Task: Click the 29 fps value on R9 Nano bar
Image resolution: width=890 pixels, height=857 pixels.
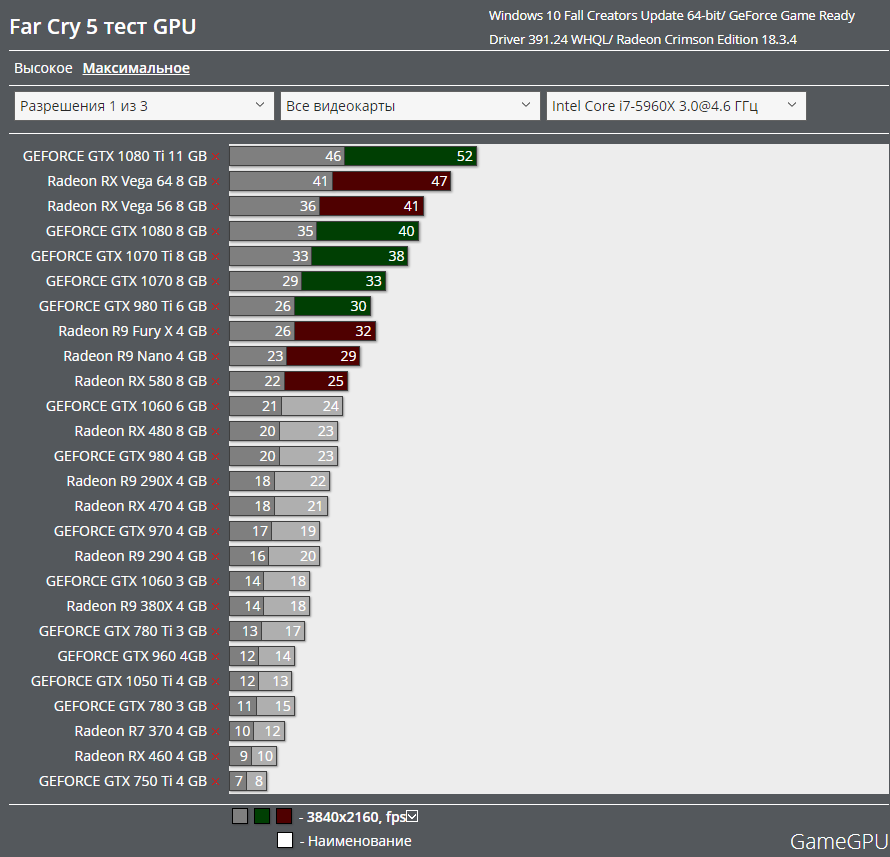Action: tap(348, 356)
